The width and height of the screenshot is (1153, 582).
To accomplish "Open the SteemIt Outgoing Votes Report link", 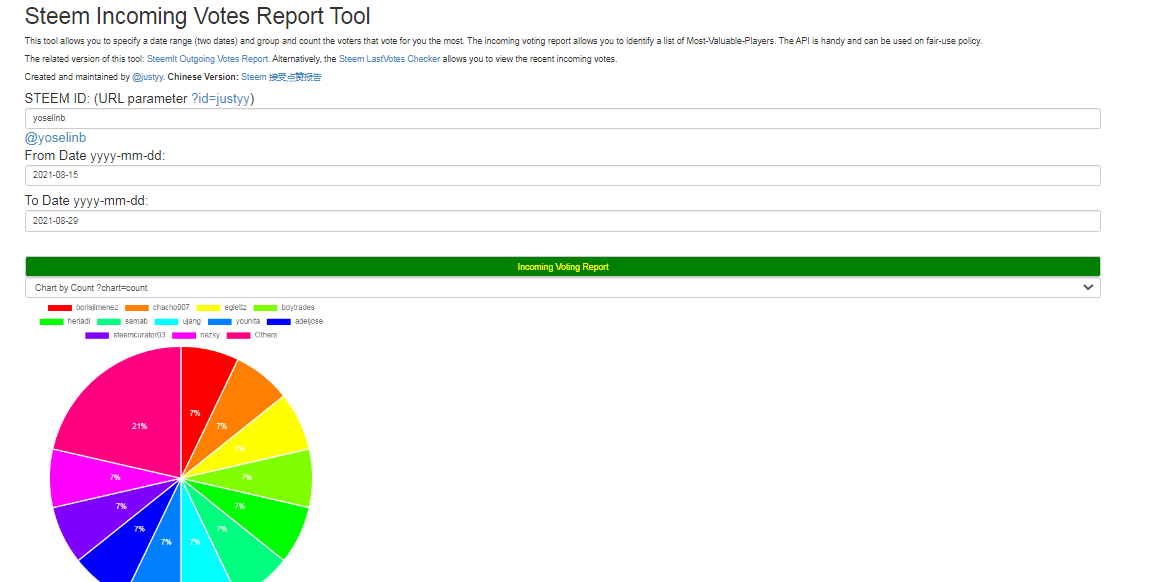I will tap(207, 59).
